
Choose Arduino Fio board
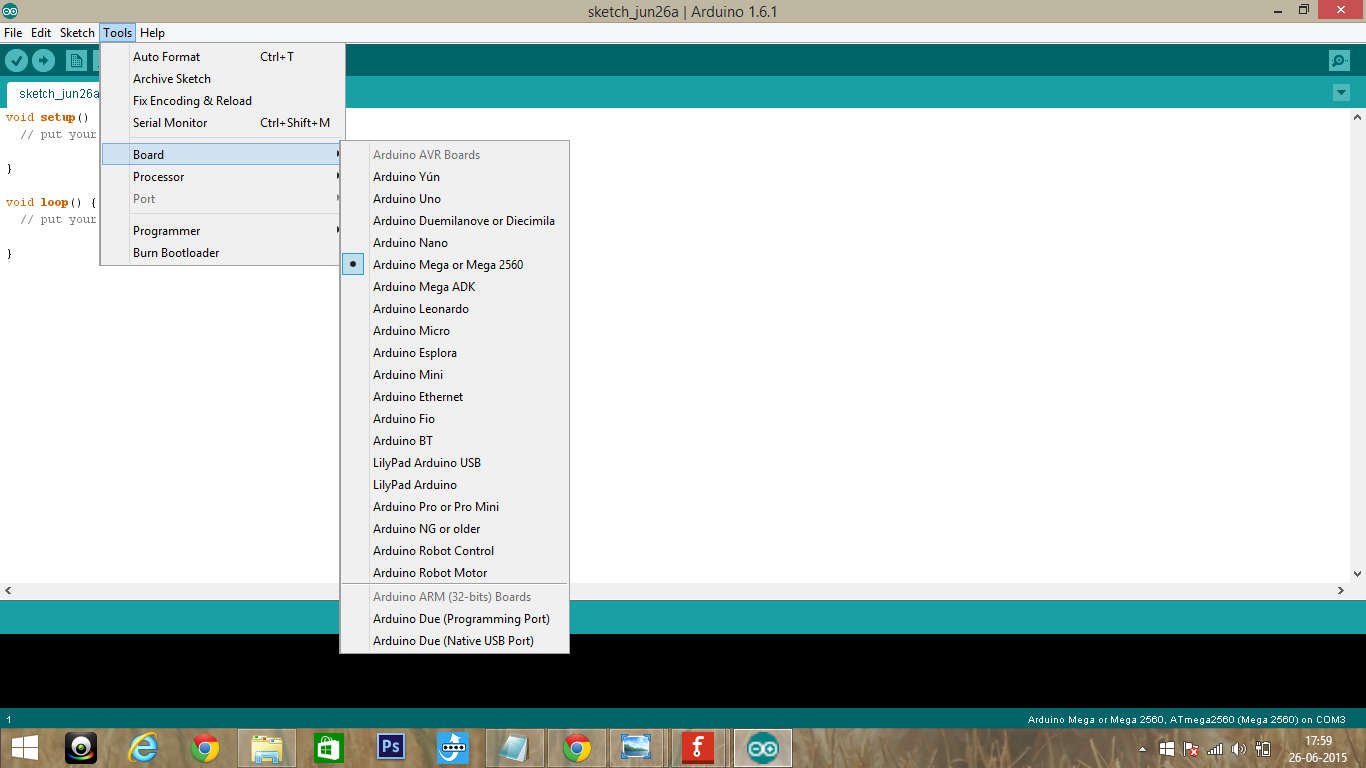click(x=455, y=419)
